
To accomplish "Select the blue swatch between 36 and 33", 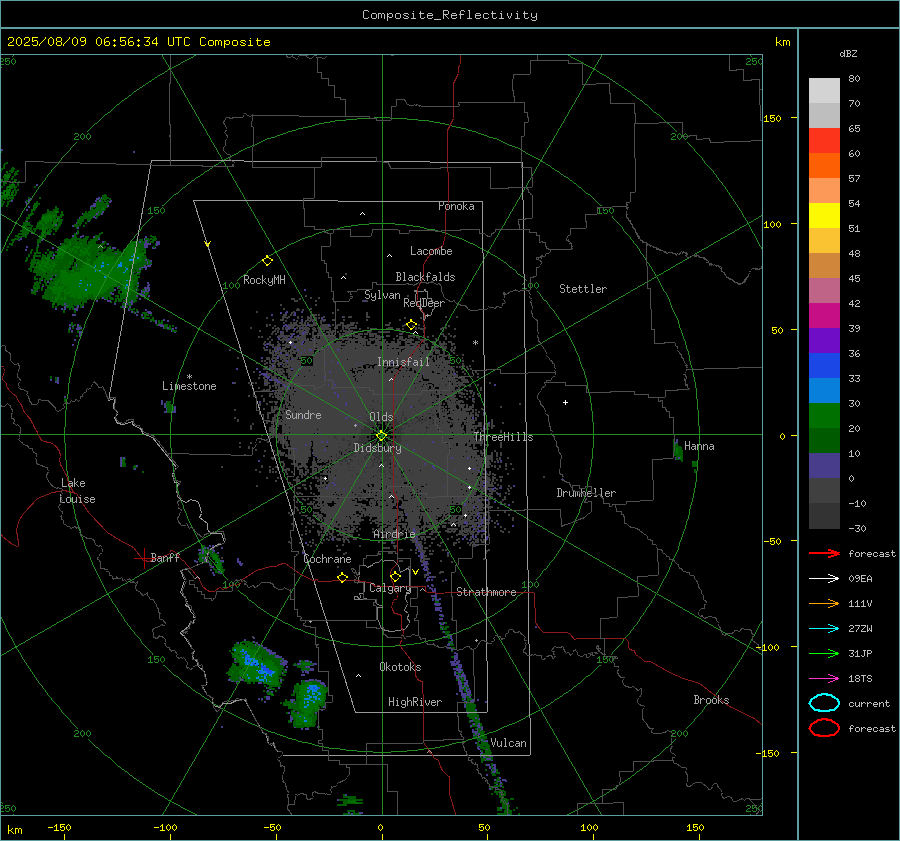I will [824, 366].
